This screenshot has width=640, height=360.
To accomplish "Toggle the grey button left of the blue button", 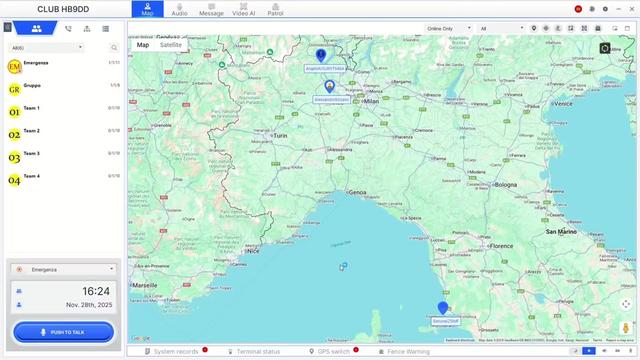I will pyautogui.click(x=575, y=351).
